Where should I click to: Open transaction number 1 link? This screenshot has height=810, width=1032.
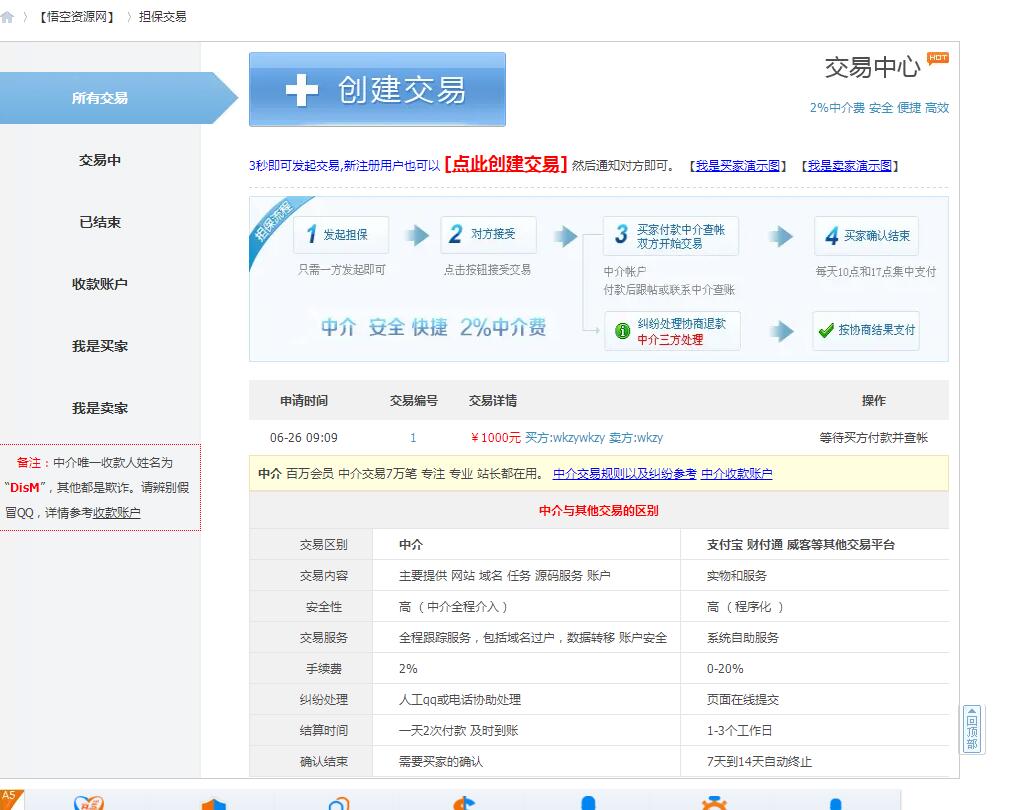coord(413,438)
